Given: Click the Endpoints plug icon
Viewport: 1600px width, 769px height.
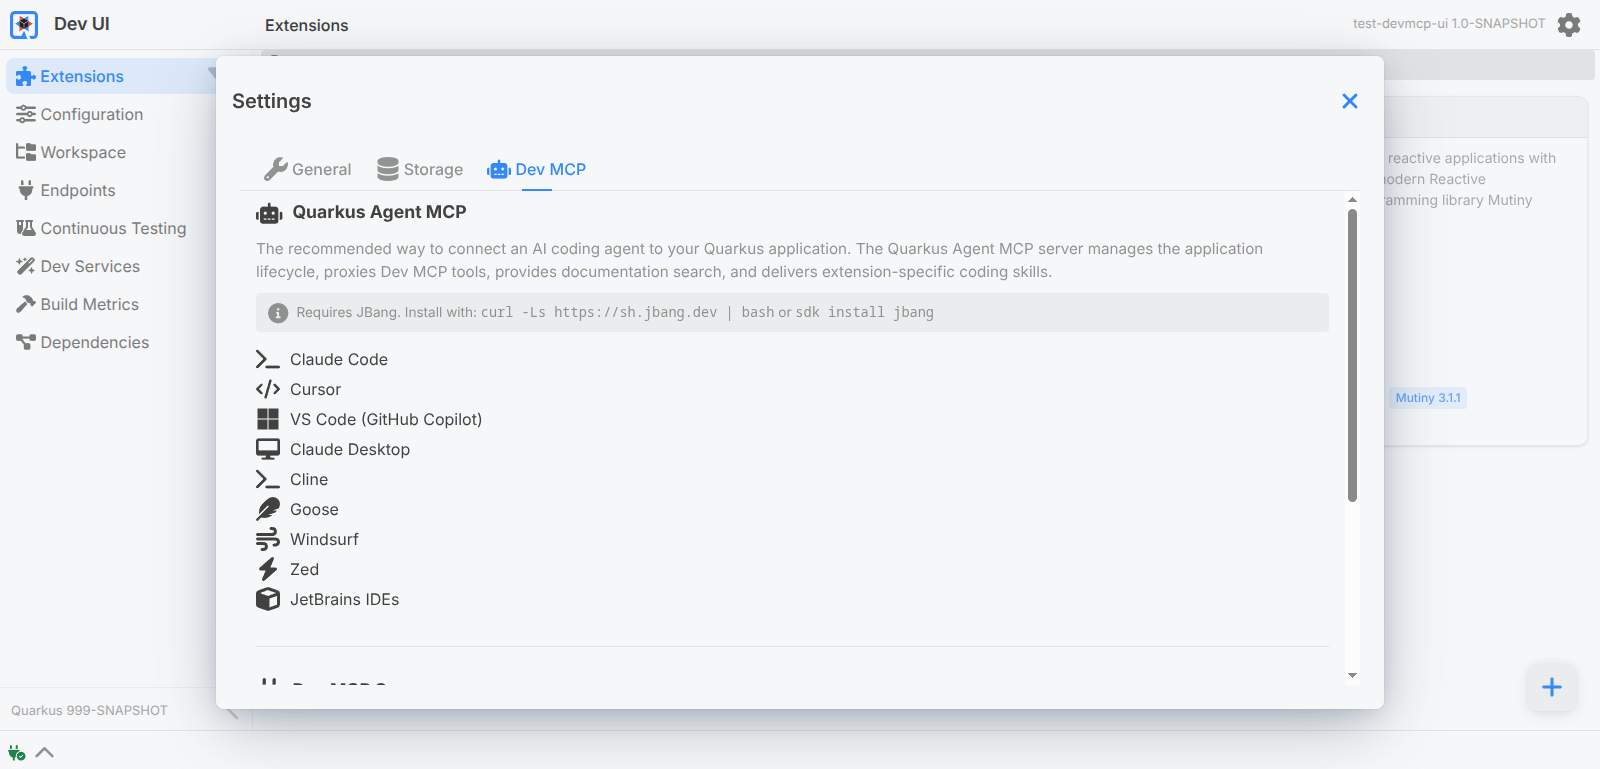Looking at the screenshot, I should point(26,191).
